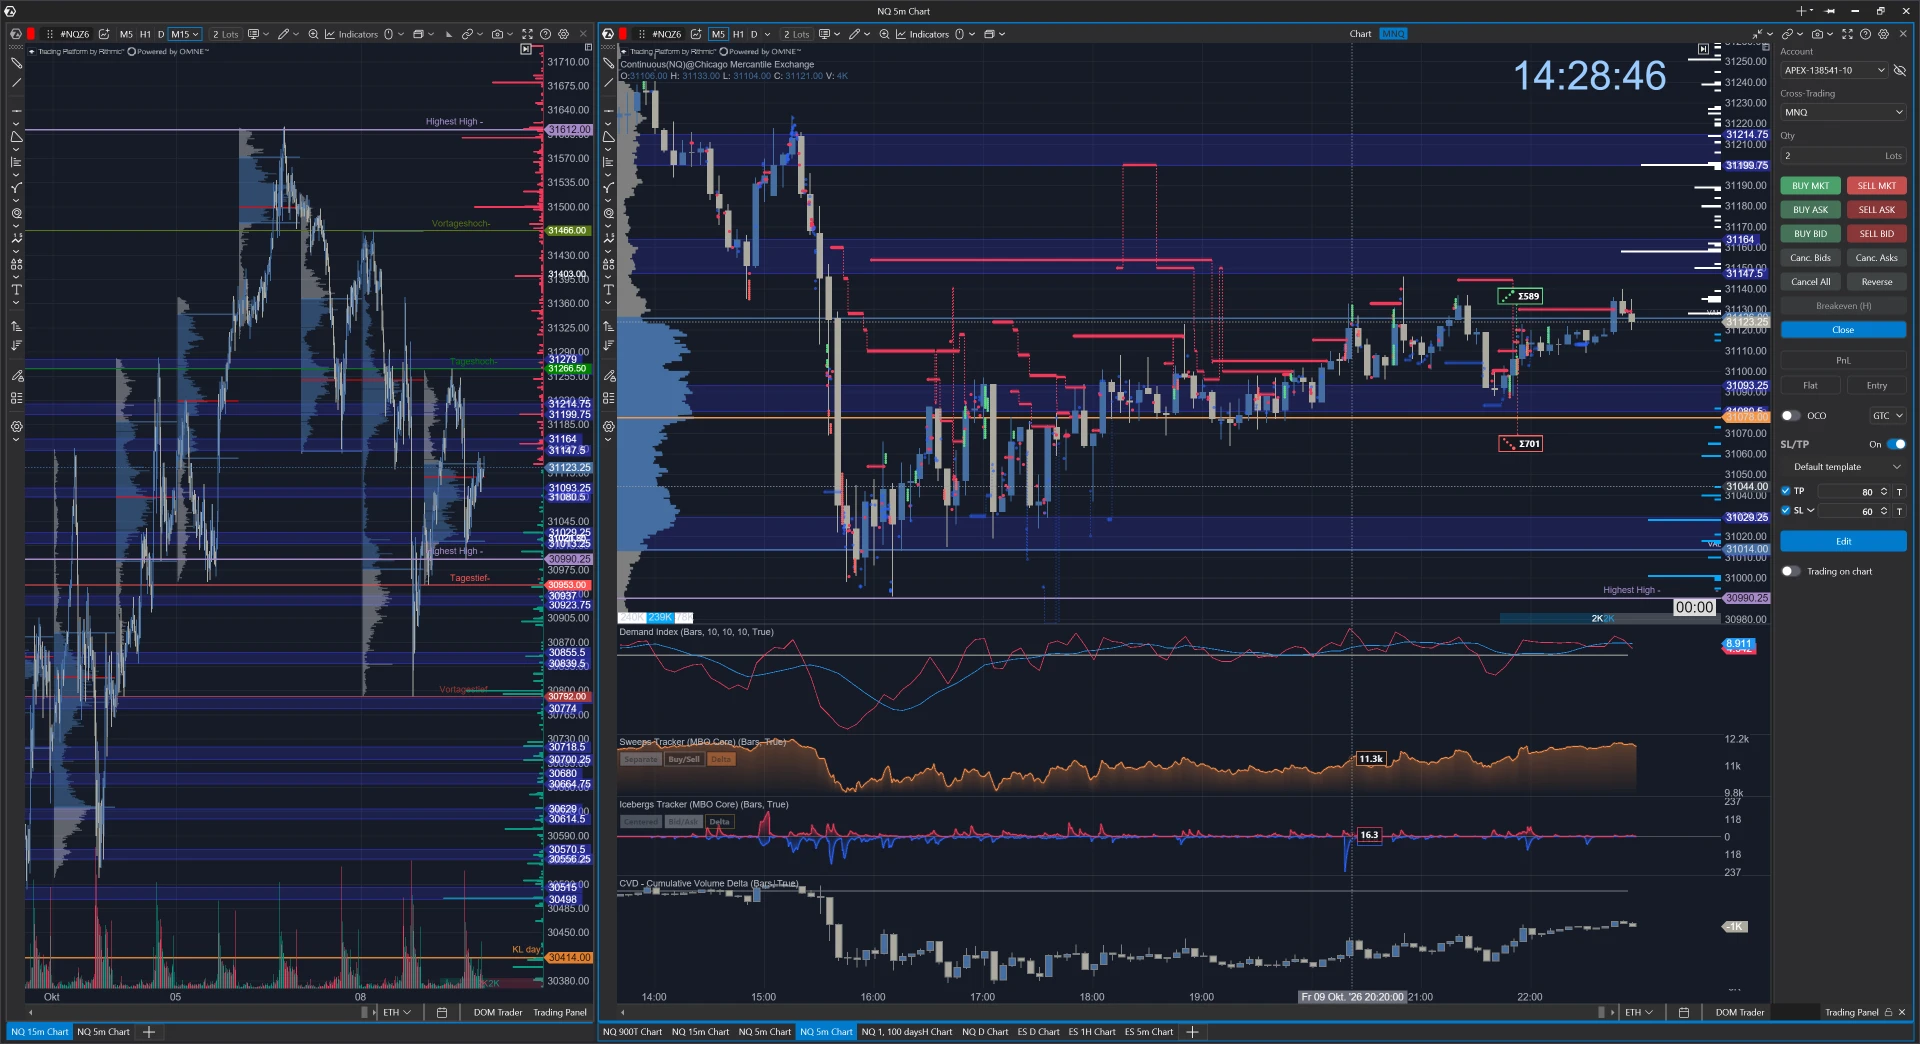
Task: Click the BUY MKT button
Action: coord(1810,186)
